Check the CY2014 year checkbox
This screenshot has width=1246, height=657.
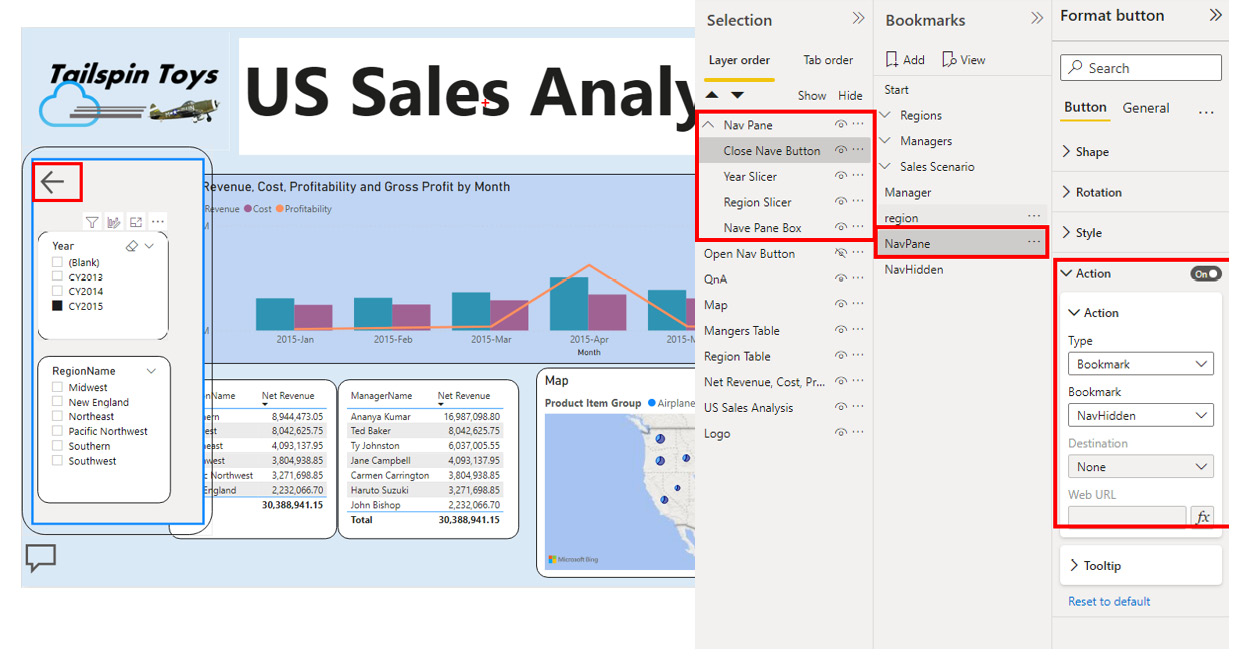point(58,292)
